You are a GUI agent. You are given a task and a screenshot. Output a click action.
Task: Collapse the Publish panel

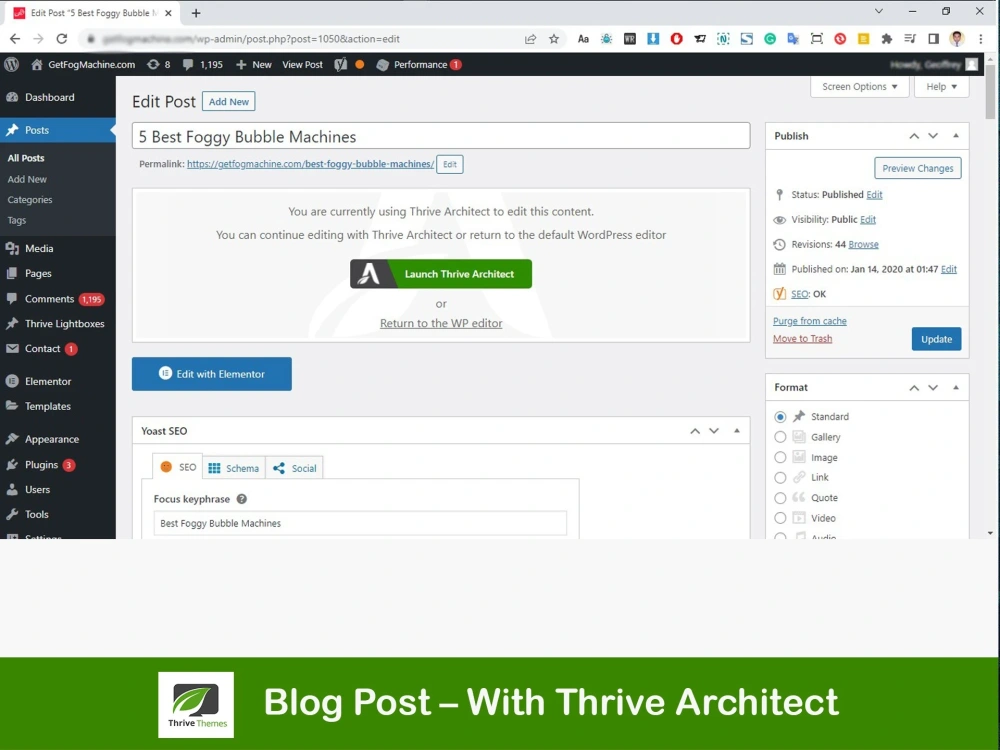coord(955,136)
